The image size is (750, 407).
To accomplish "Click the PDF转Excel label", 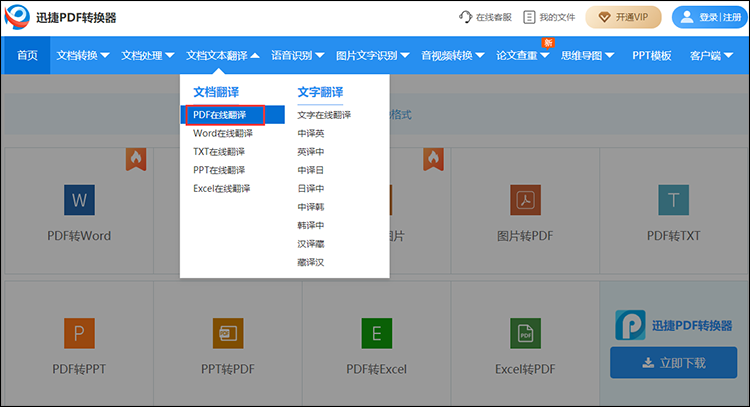I will pos(376,369).
